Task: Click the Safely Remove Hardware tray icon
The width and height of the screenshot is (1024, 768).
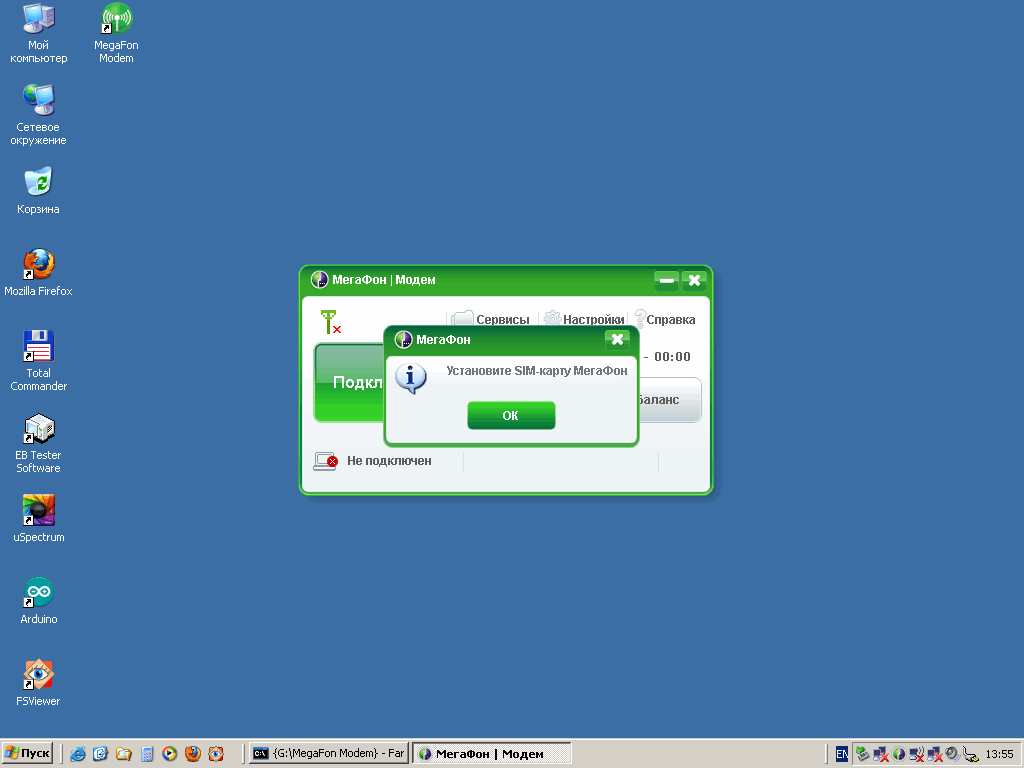Action: [863, 754]
